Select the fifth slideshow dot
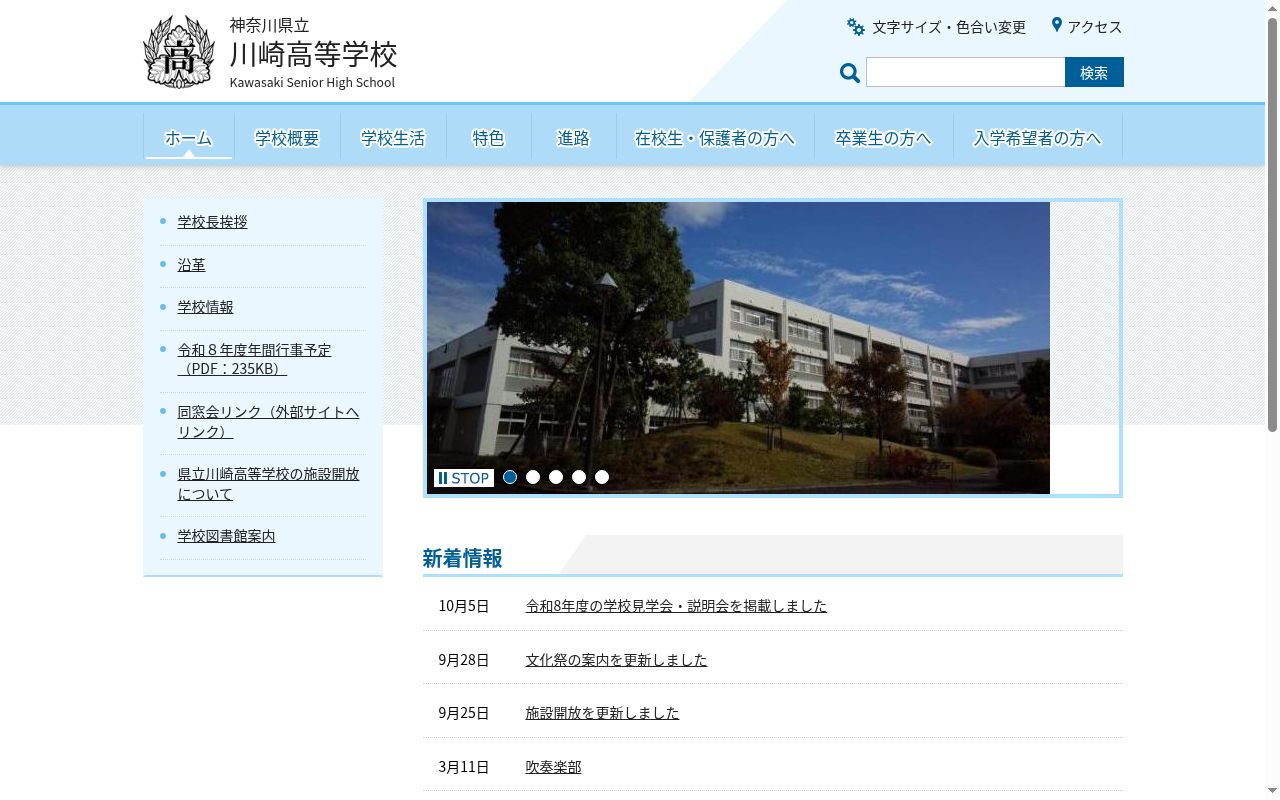 coord(602,477)
